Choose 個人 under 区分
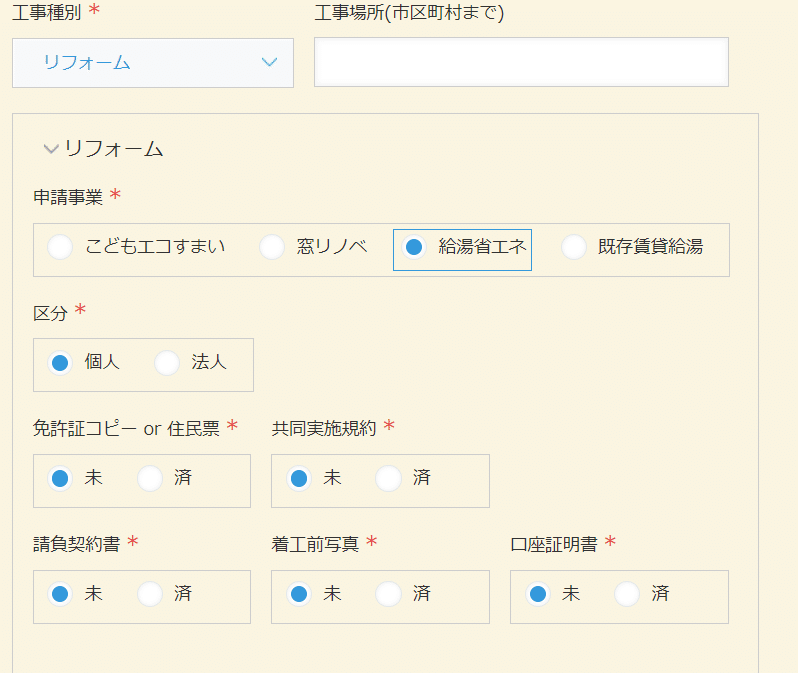This screenshot has width=798, height=673. click(60, 363)
